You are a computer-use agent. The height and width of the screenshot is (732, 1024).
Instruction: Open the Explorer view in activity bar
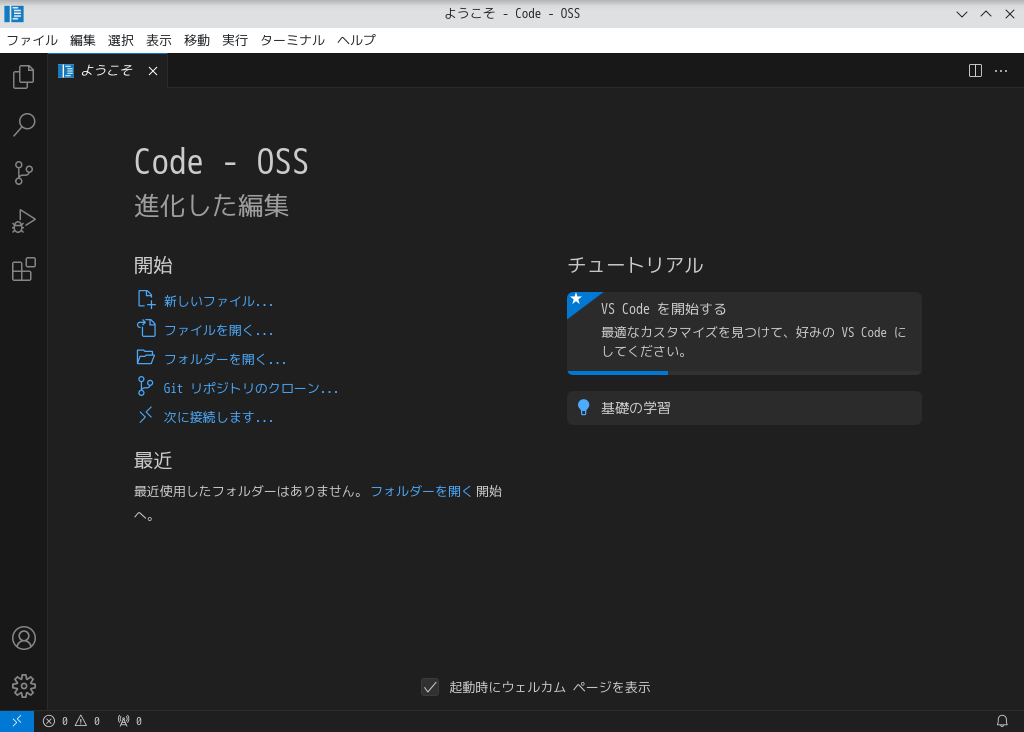tap(24, 77)
